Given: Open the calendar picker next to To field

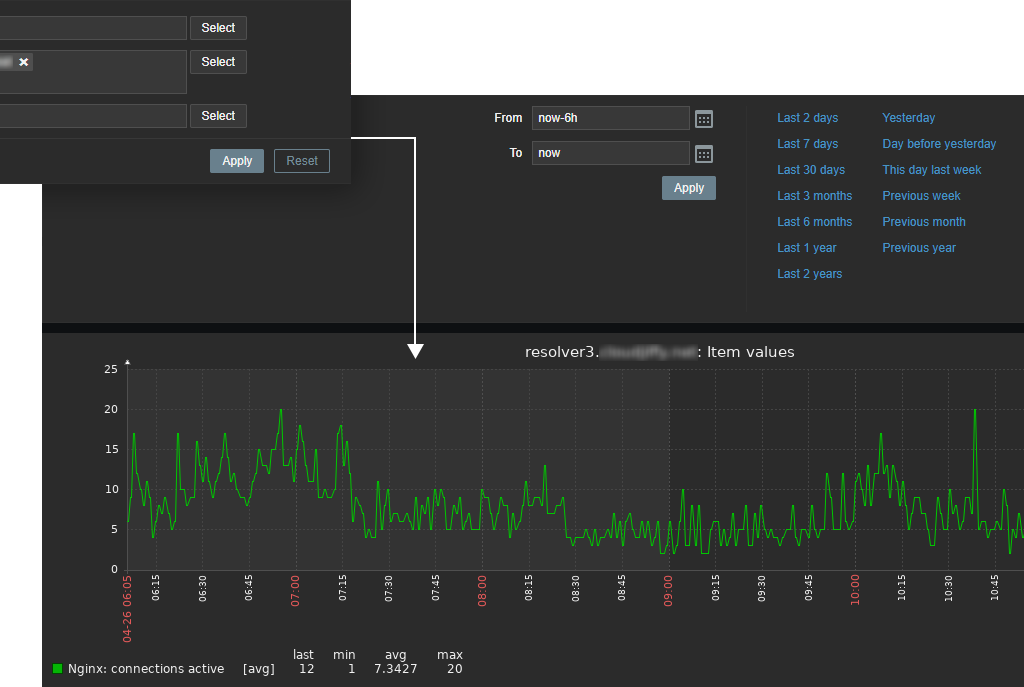Looking at the screenshot, I should click(x=703, y=154).
